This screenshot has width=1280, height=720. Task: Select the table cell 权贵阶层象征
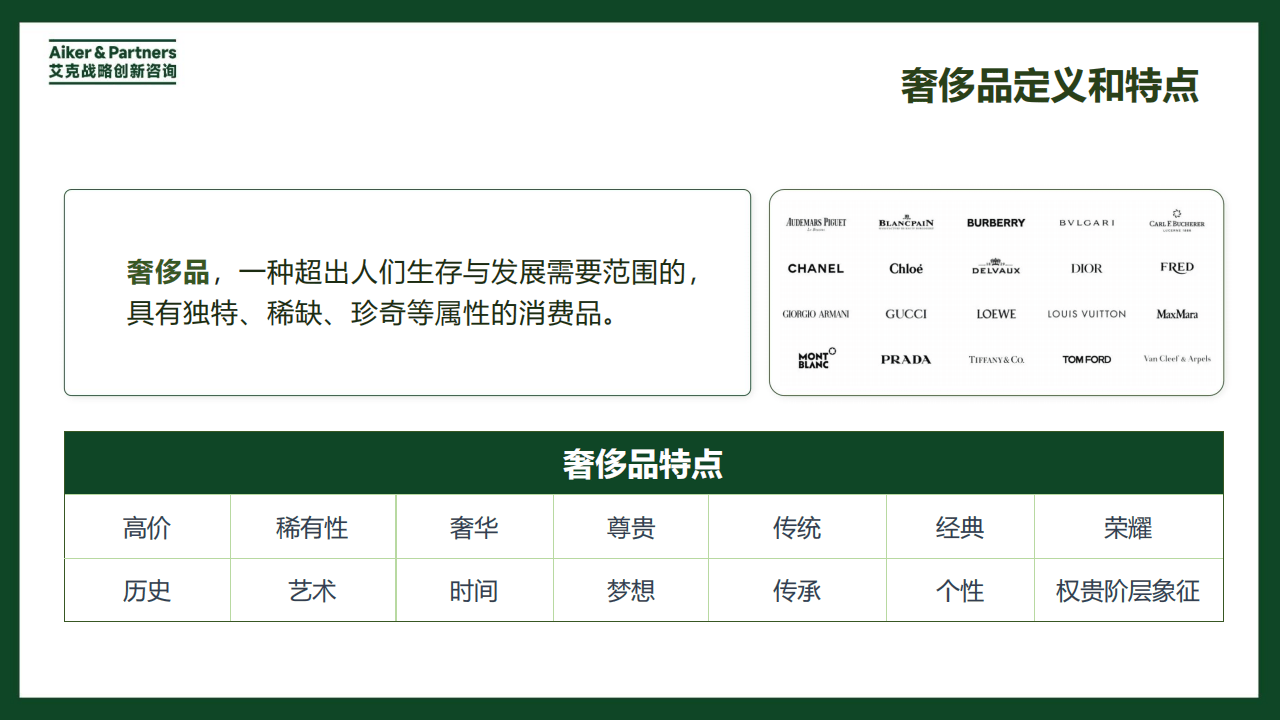click(x=1128, y=591)
